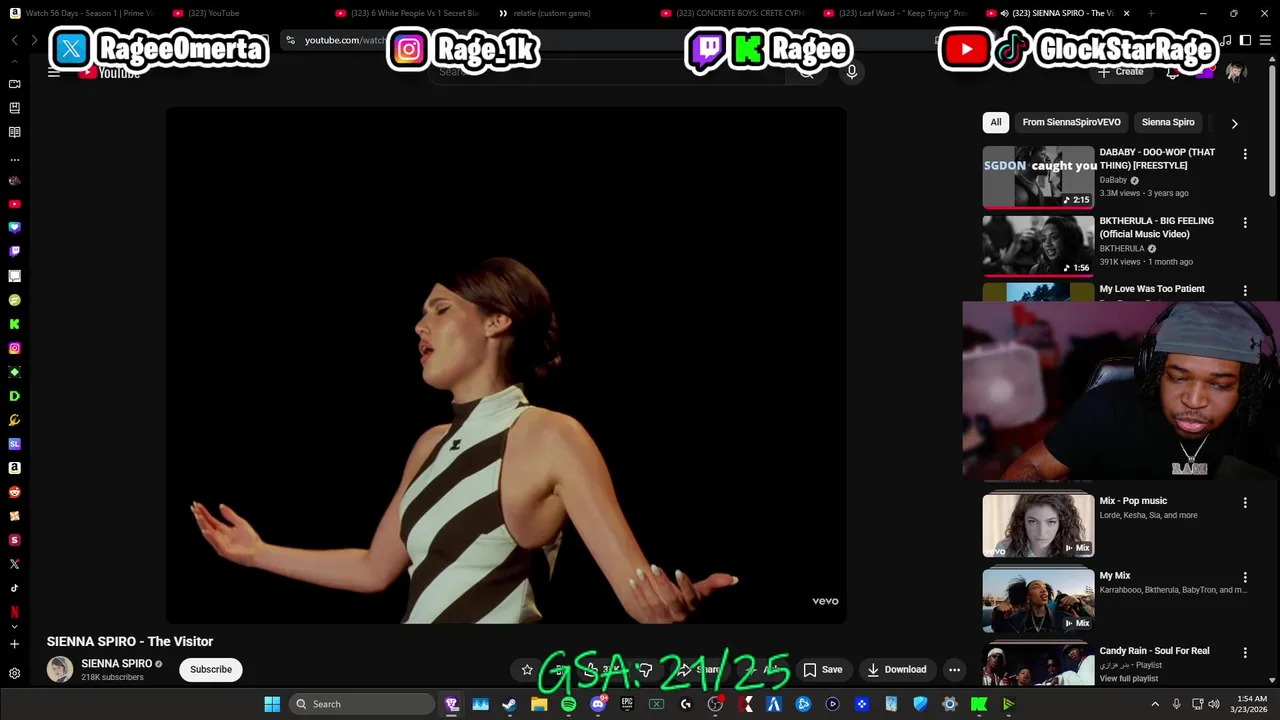Download the video
This screenshot has height=720, width=1280.
click(x=897, y=669)
